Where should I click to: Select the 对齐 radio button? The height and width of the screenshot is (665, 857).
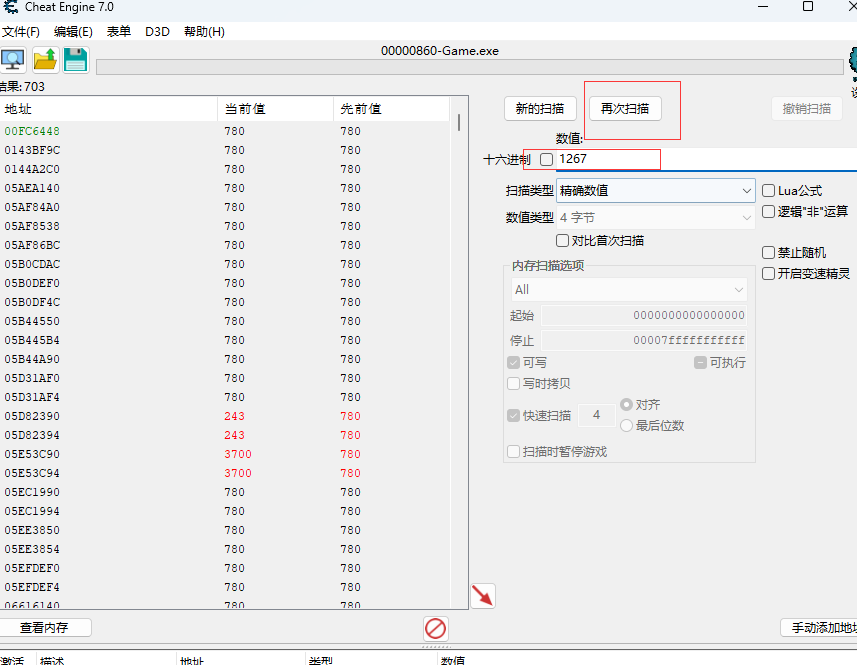(626, 404)
